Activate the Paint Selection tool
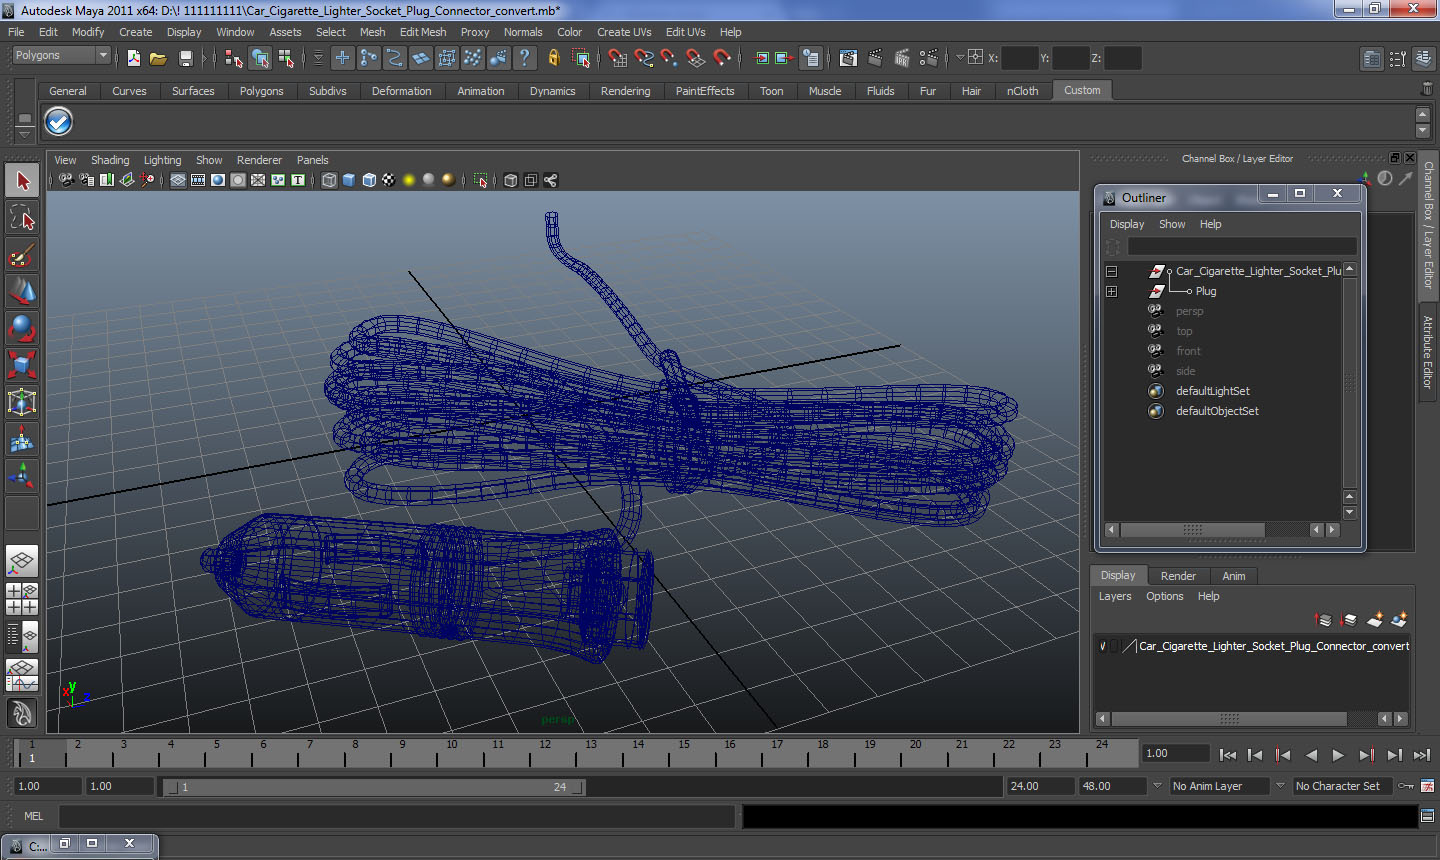 (22, 255)
